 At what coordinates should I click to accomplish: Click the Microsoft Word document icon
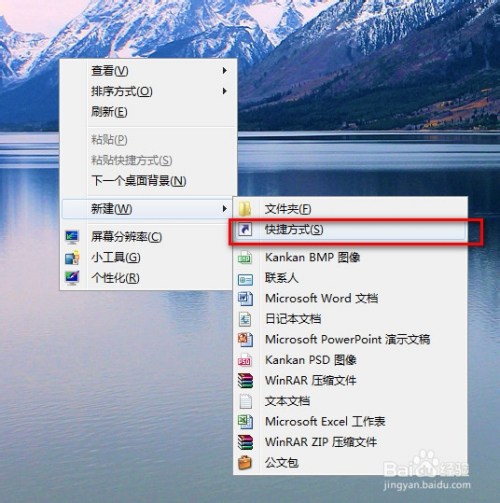[x=245, y=298]
